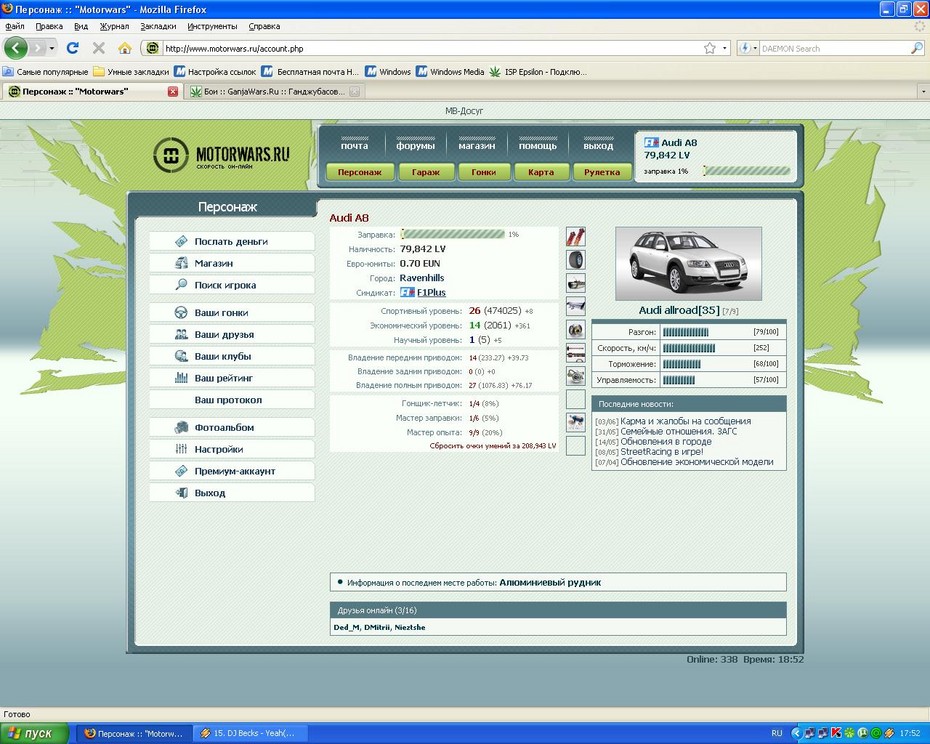Screen dimensions: 930x744
Task: Click the Разгон stat bar
Action: click(x=686, y=332)
